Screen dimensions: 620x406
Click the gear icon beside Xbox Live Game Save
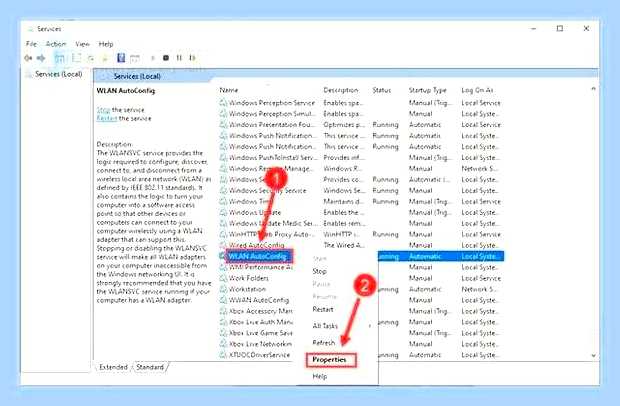tap(223, 333)
